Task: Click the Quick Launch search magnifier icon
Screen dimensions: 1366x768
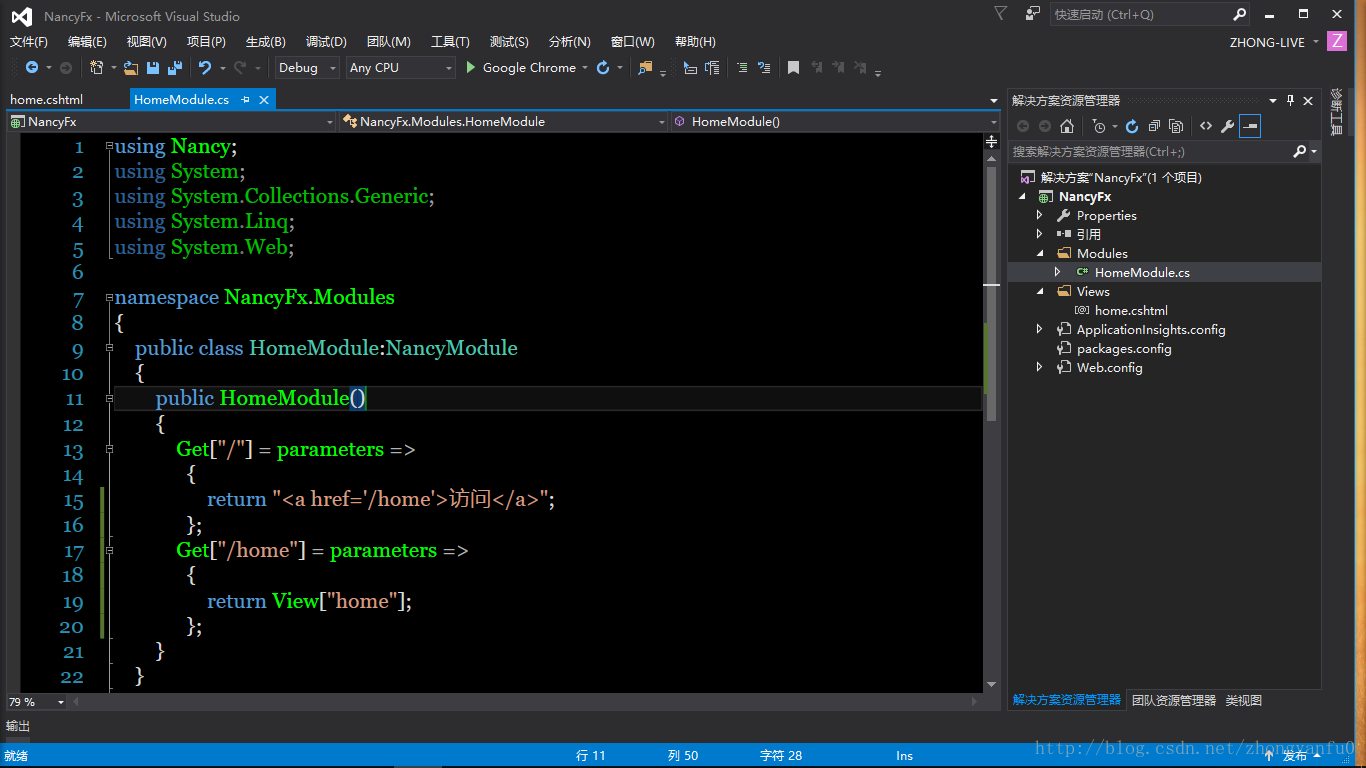Action: point(1240,14)
